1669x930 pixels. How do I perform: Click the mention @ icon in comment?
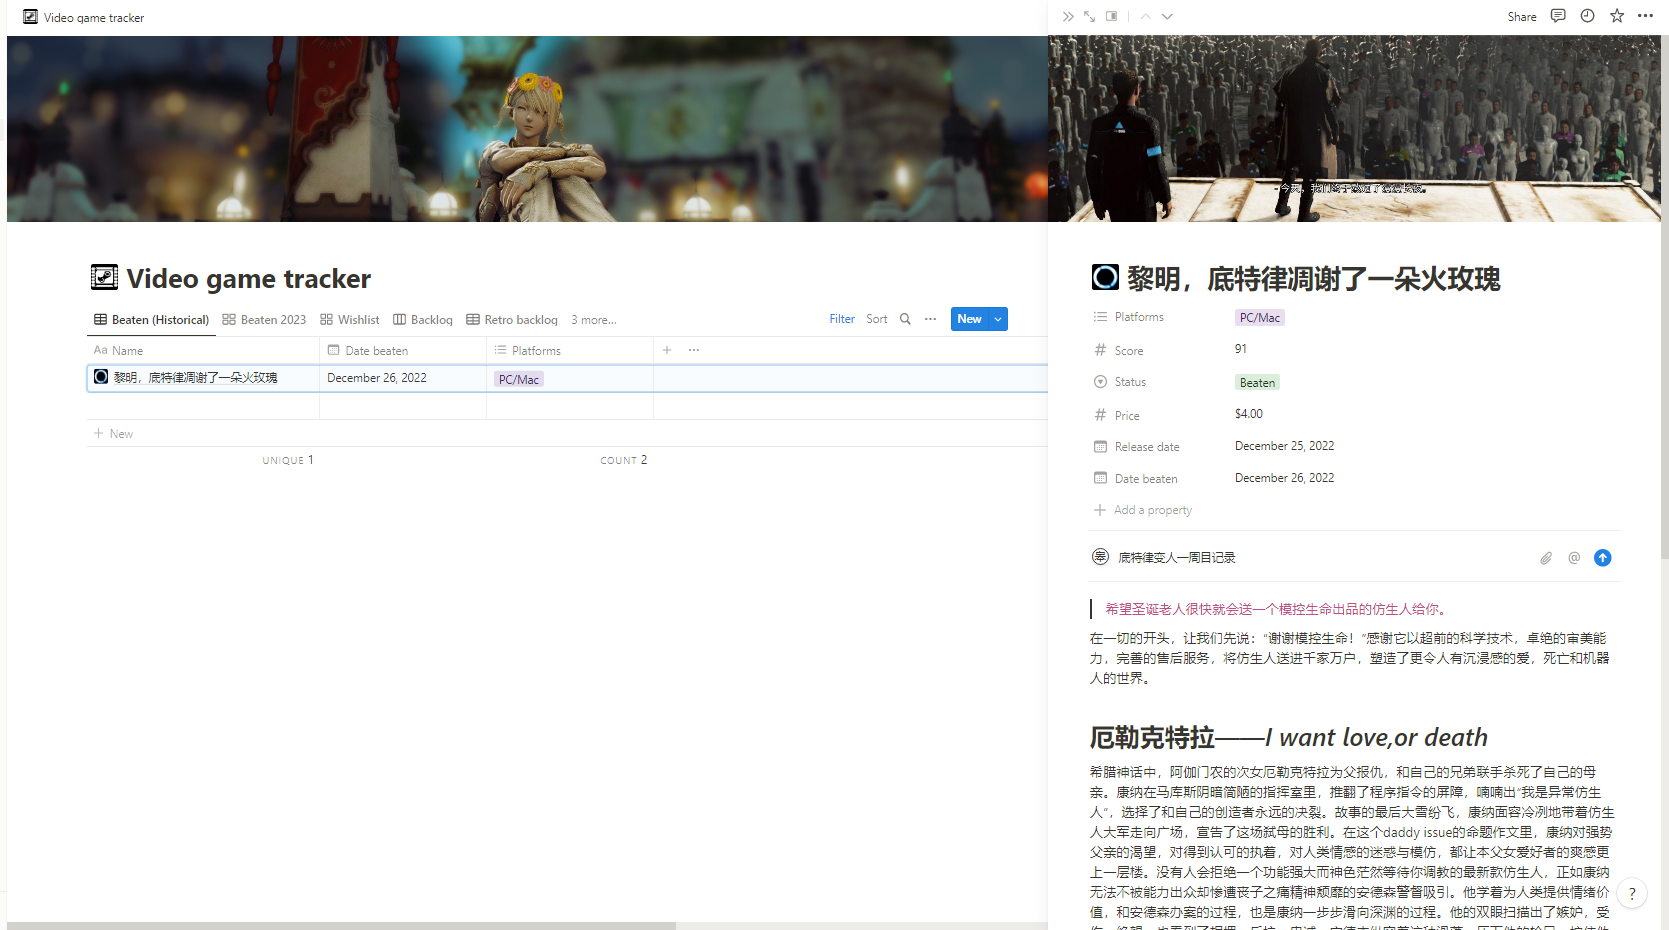point(1574,558)
